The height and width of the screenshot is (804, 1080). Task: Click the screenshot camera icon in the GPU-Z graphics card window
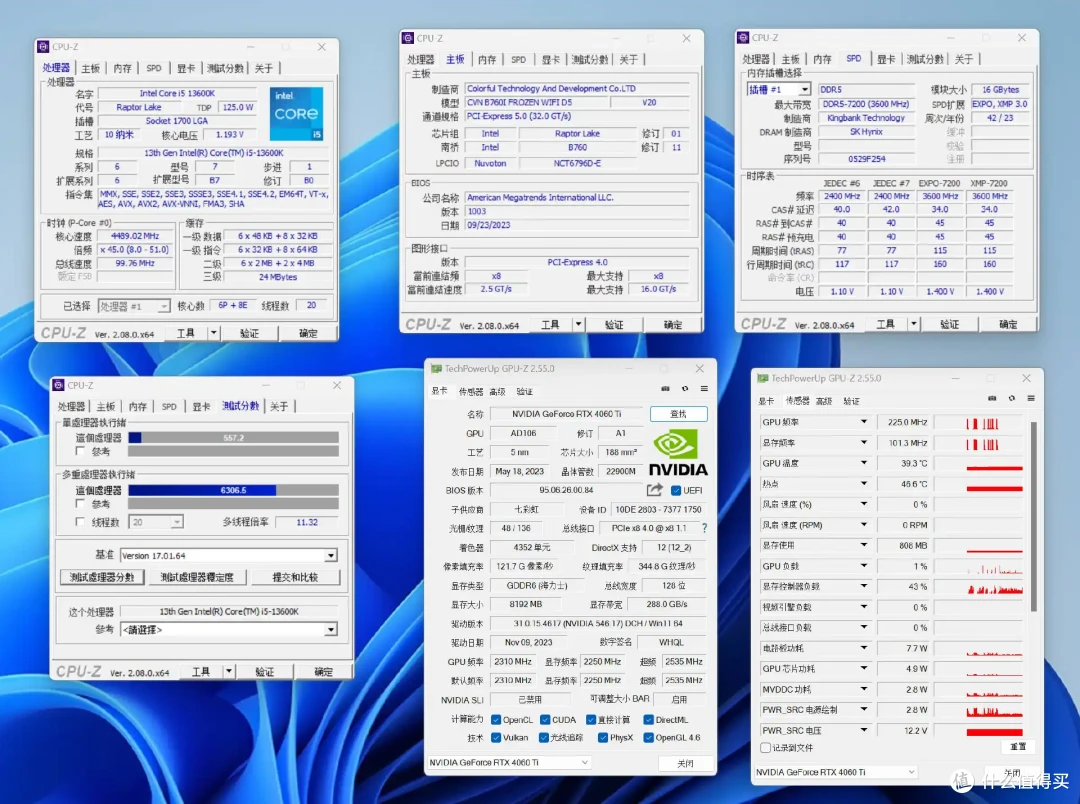click(665, 389)
